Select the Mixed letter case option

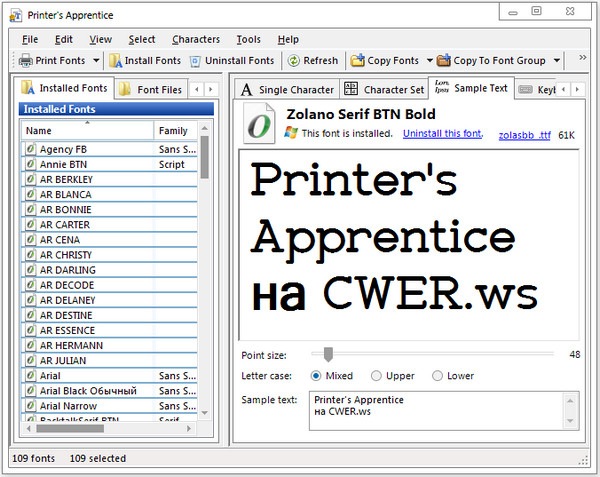click(316, 376)
